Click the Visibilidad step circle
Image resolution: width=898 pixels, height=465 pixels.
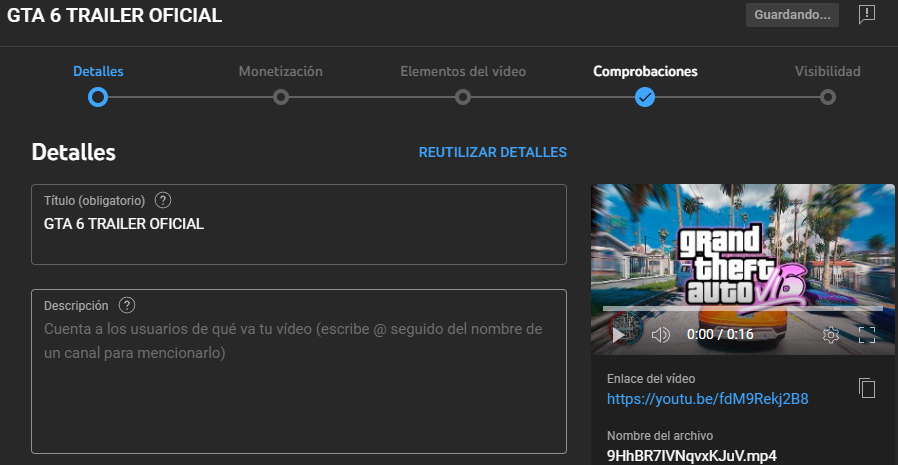(828, 97)
